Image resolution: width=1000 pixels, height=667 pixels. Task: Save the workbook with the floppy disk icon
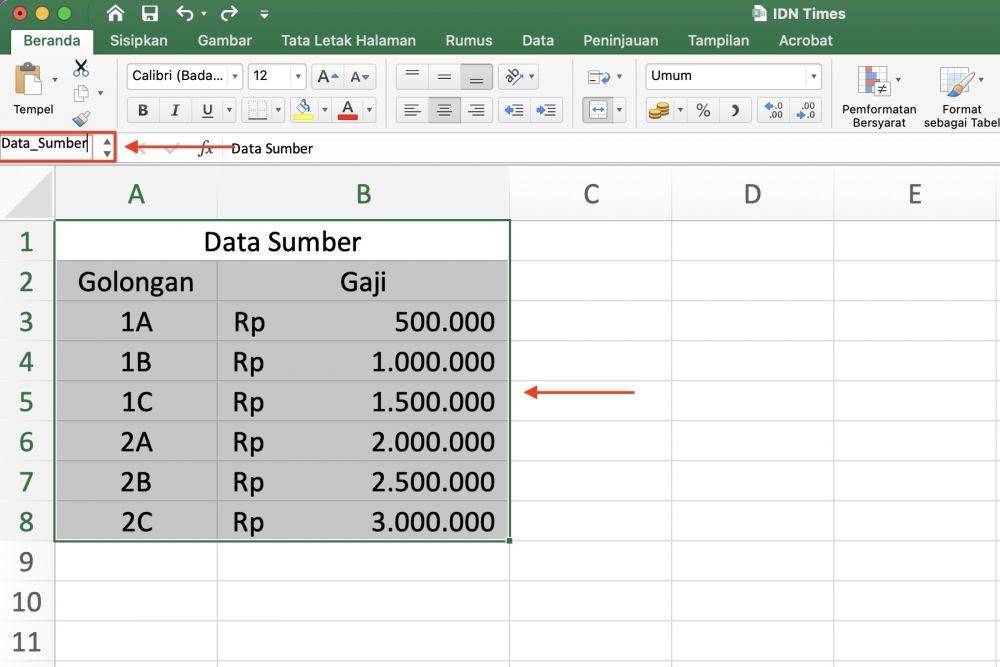tap(150, 13)
